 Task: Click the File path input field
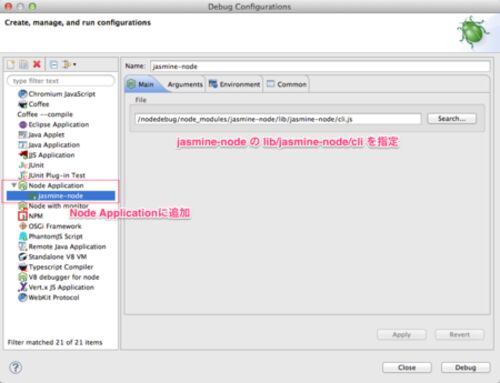(278, 119)
